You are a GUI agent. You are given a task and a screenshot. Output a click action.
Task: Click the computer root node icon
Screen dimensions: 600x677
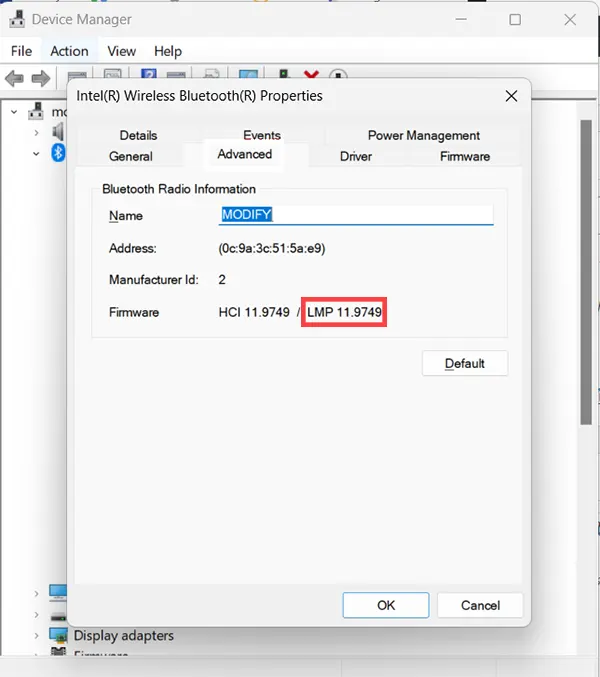(36, 111)
